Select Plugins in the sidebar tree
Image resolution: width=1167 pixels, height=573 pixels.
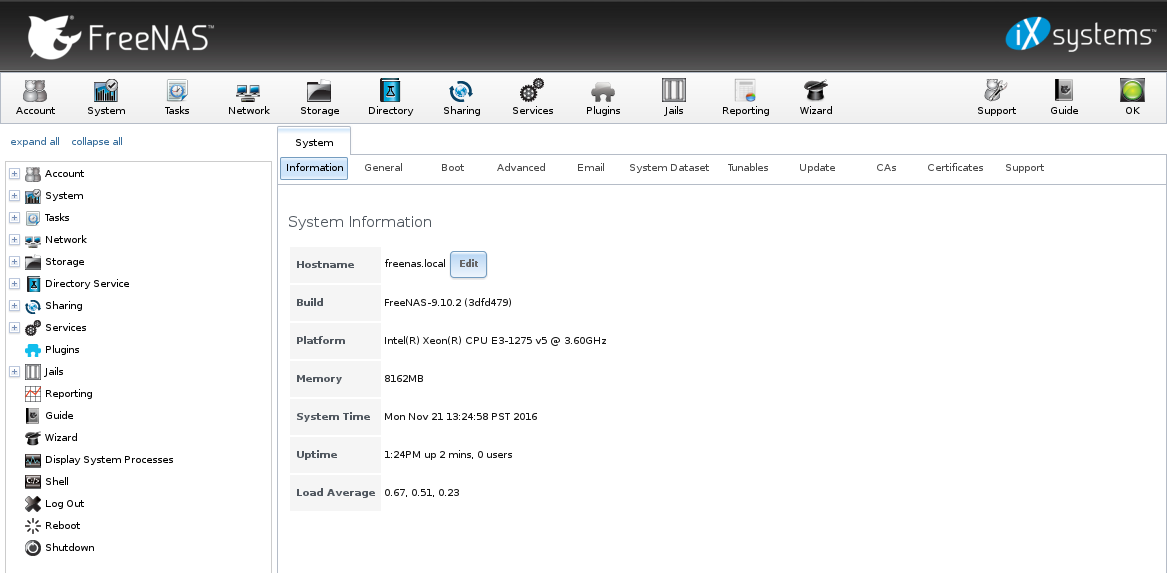click(x=62, y=350)
